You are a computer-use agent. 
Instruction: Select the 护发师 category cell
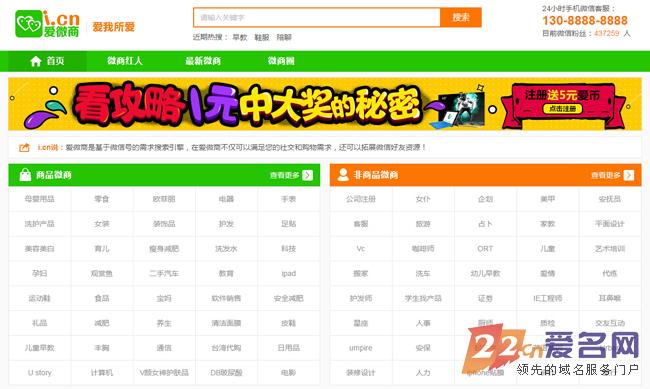361,298
